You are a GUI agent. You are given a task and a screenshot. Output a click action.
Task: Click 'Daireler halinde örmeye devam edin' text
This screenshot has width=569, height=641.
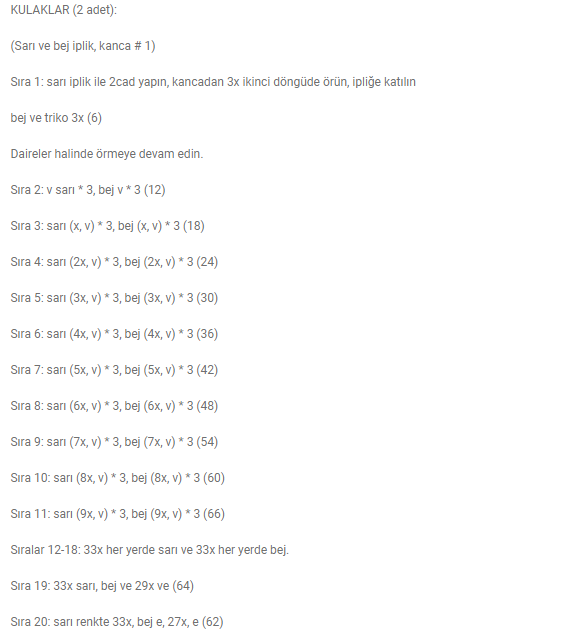pyautogui.click(x=107, y=154)
